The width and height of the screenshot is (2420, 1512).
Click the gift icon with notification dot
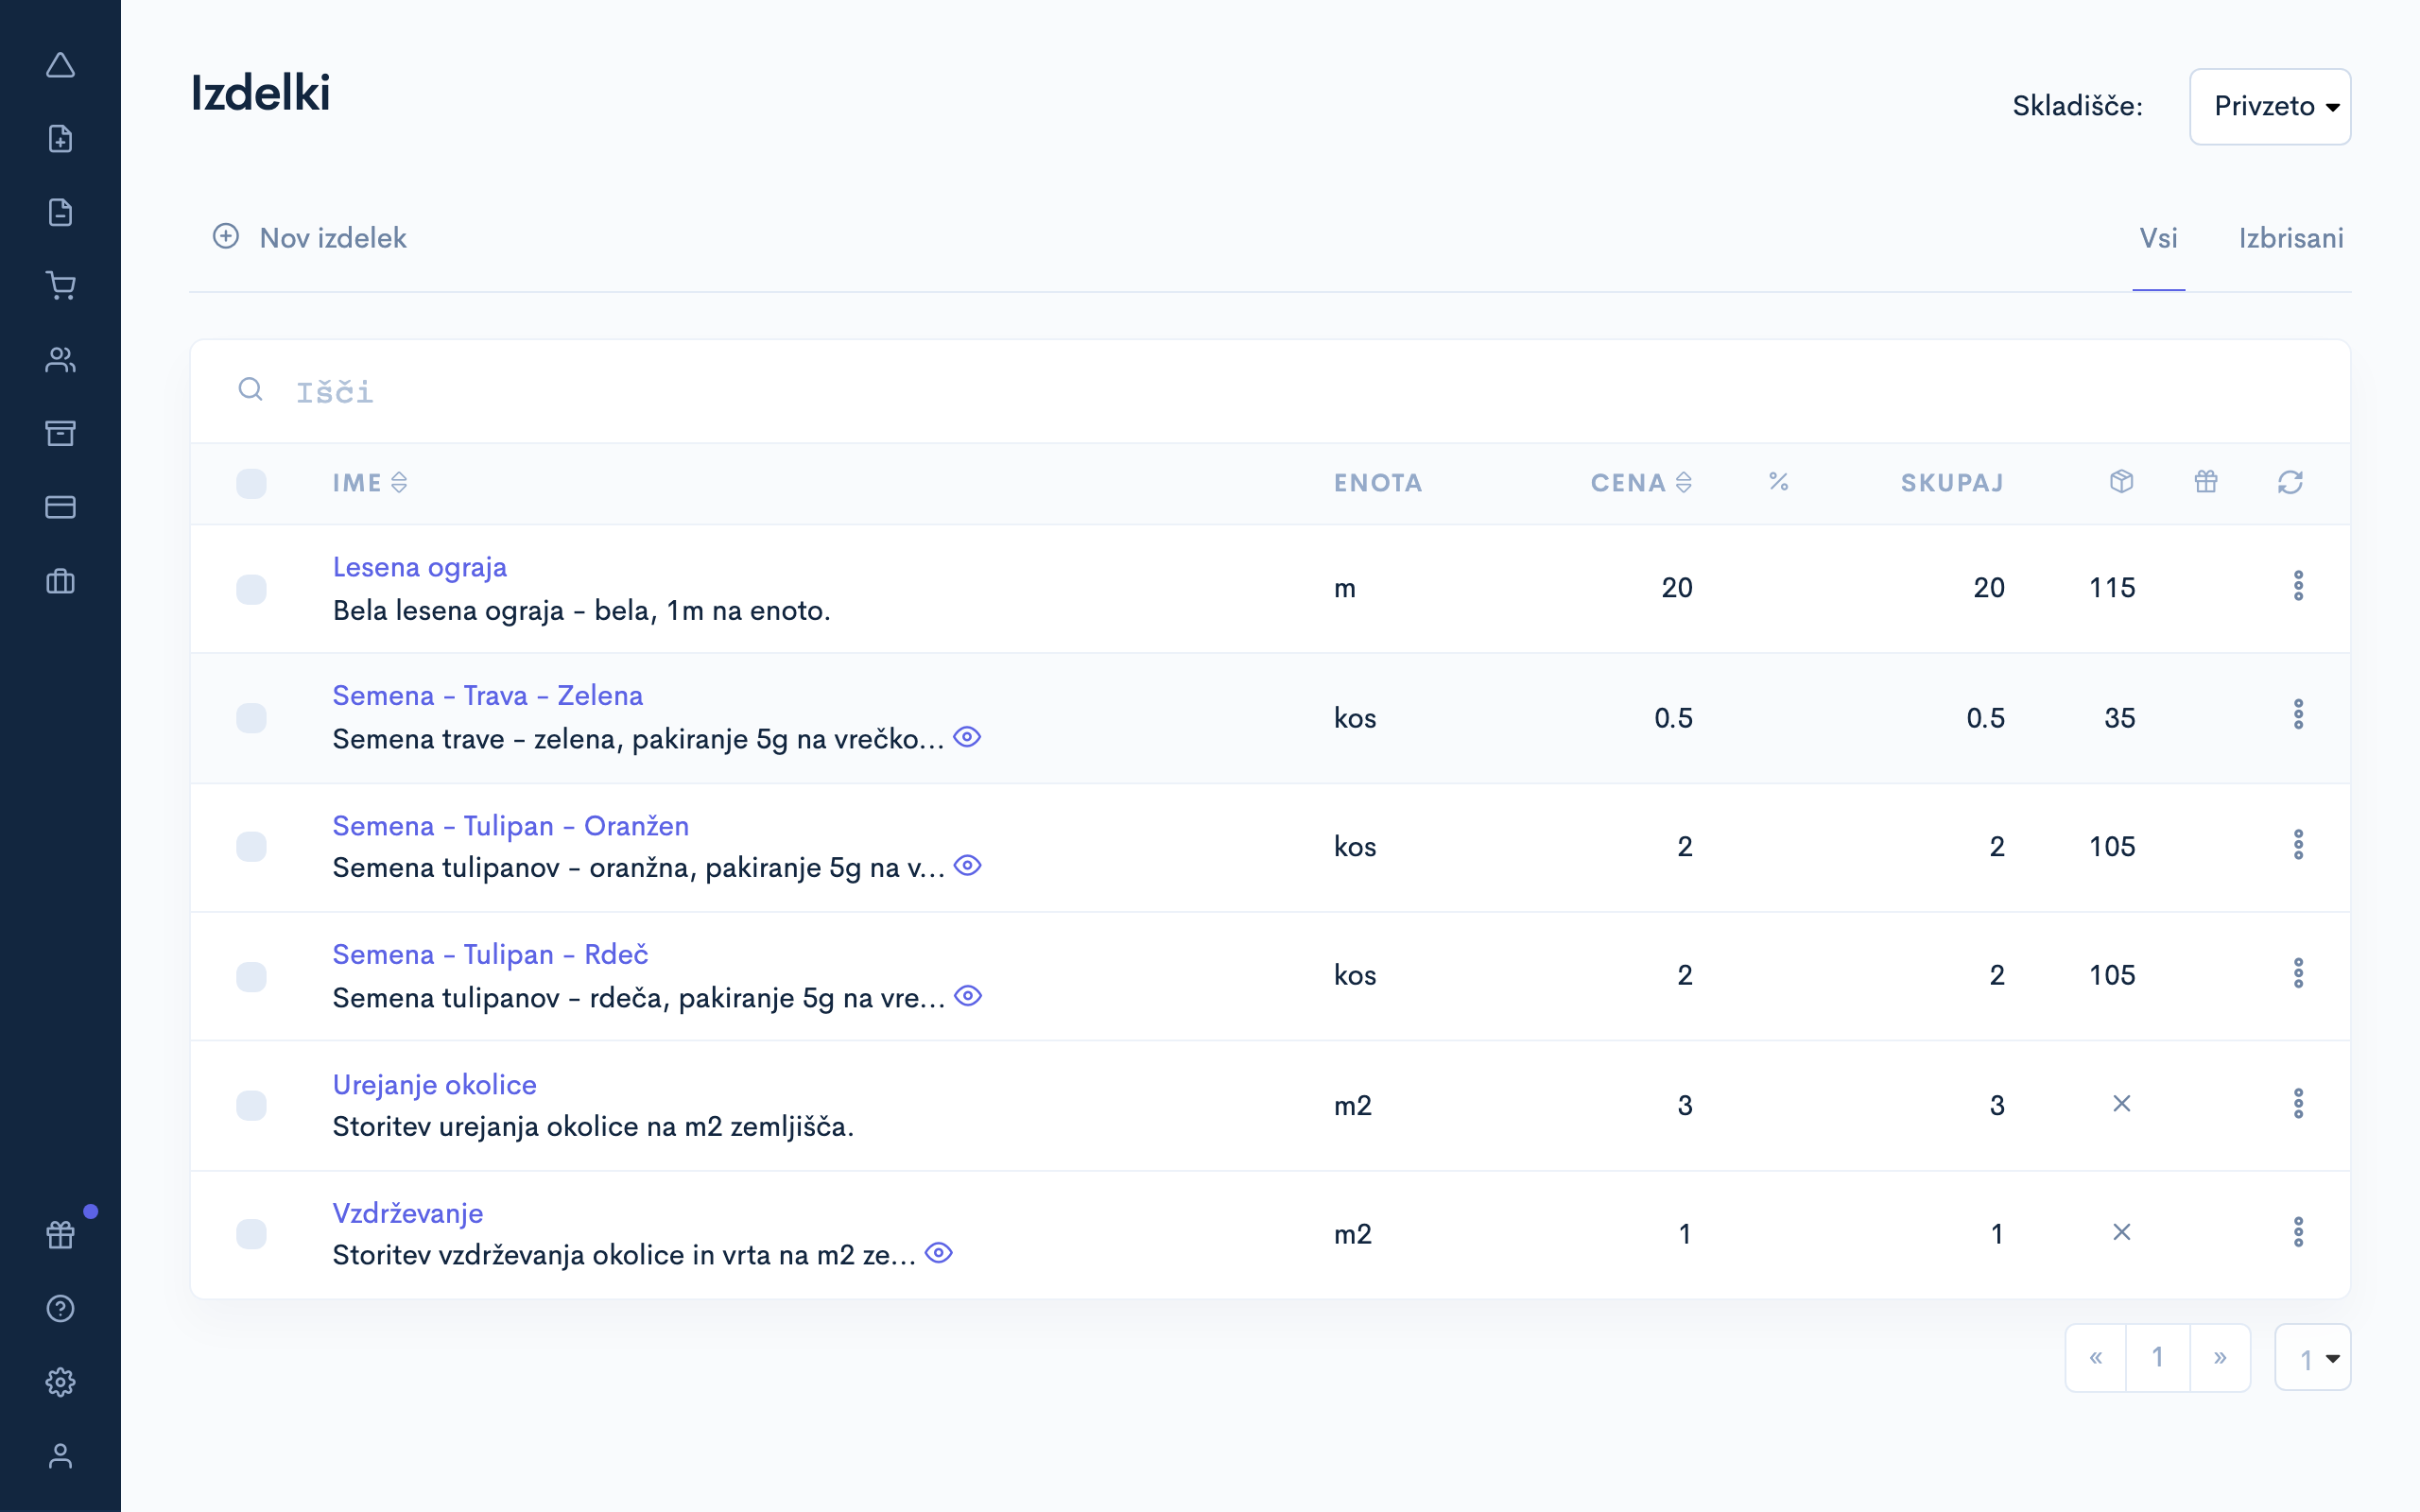tap(60, 1235)
